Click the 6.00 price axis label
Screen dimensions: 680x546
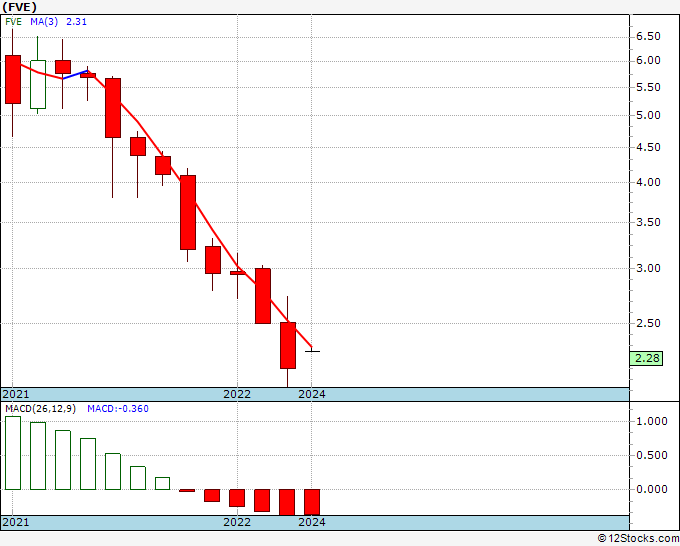click(648, 60)
